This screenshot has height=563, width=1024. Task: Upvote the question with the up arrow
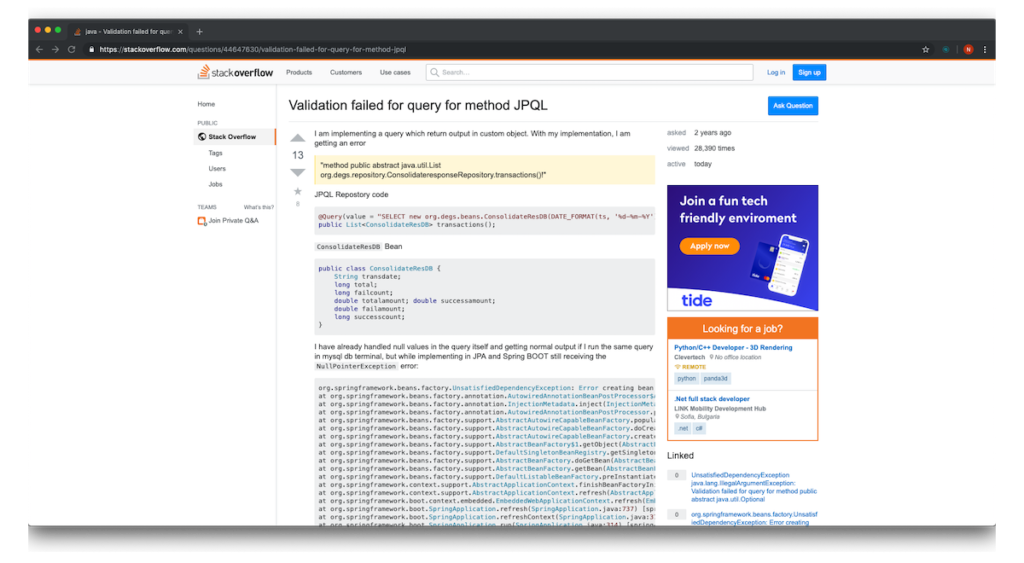tap(297, 138)
